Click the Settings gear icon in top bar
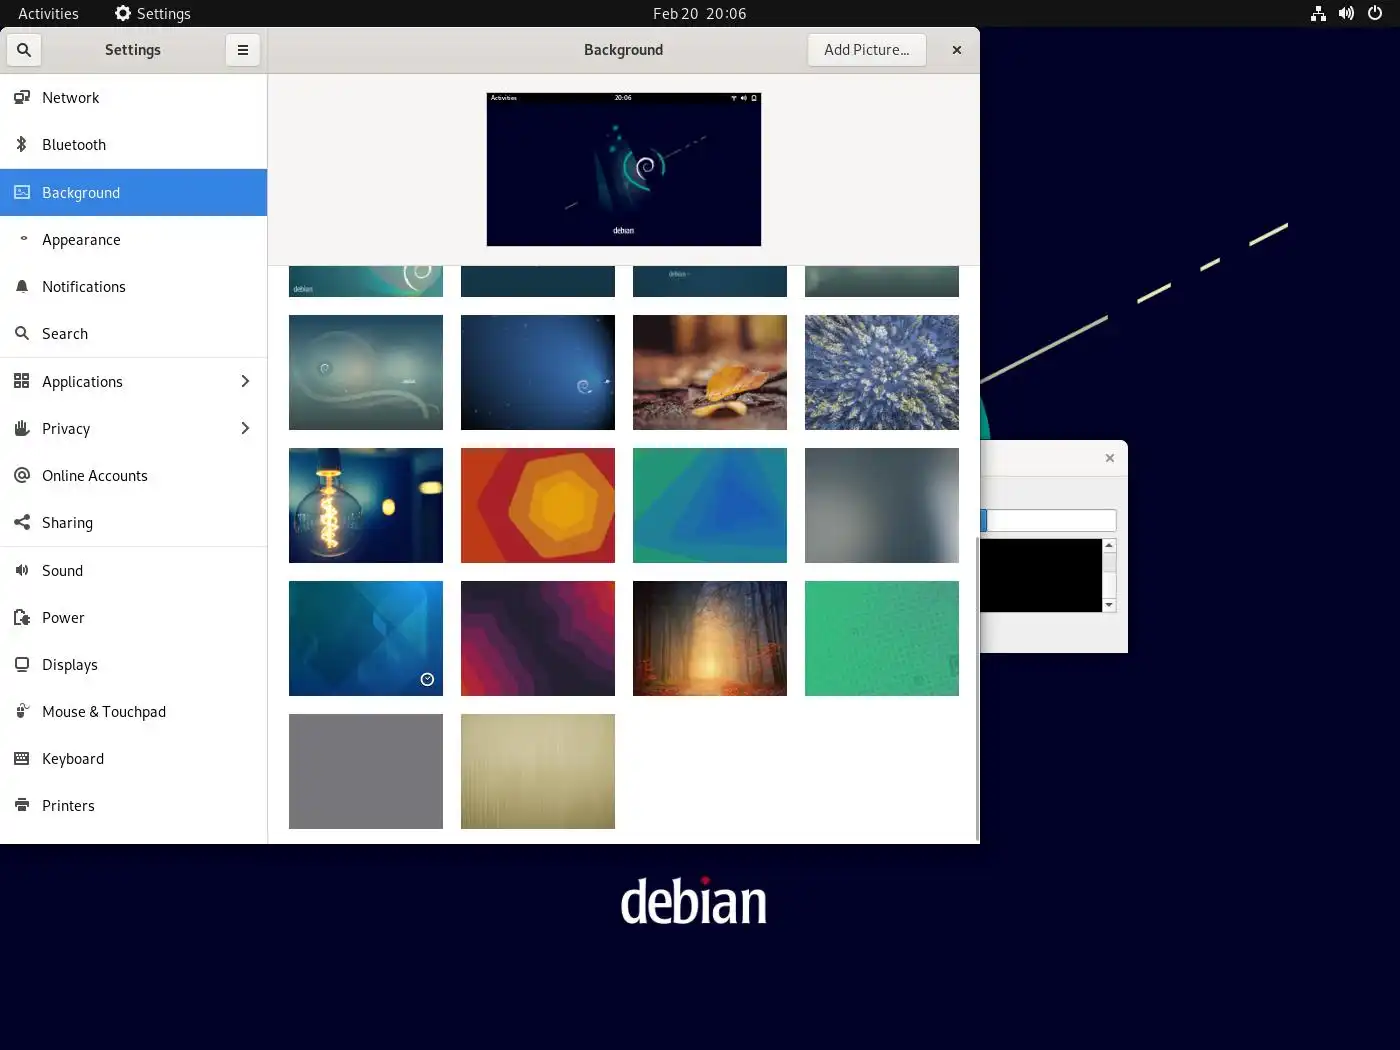Screen dimensions: 1400x1050 coord(123,14)
